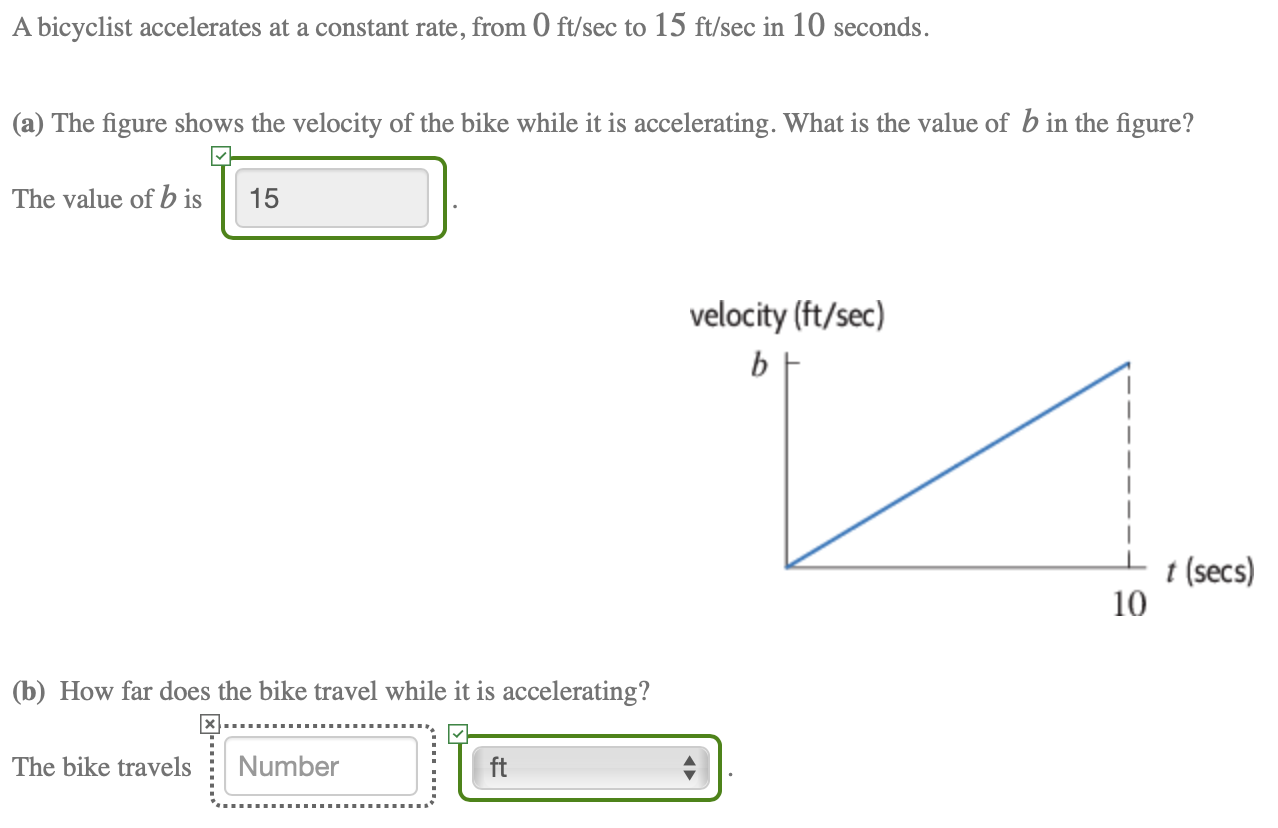Click the incorrect-answer X checkbox on part b
Image resolution: width=1278 pixels, height=828 pixels.
[209, 723]
